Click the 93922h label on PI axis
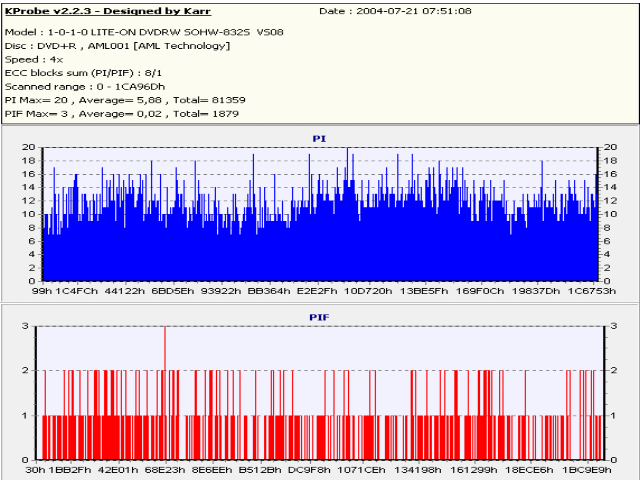The height and width of the screenshot is (480, 640). pyautogui.click(x=221, y=291)
